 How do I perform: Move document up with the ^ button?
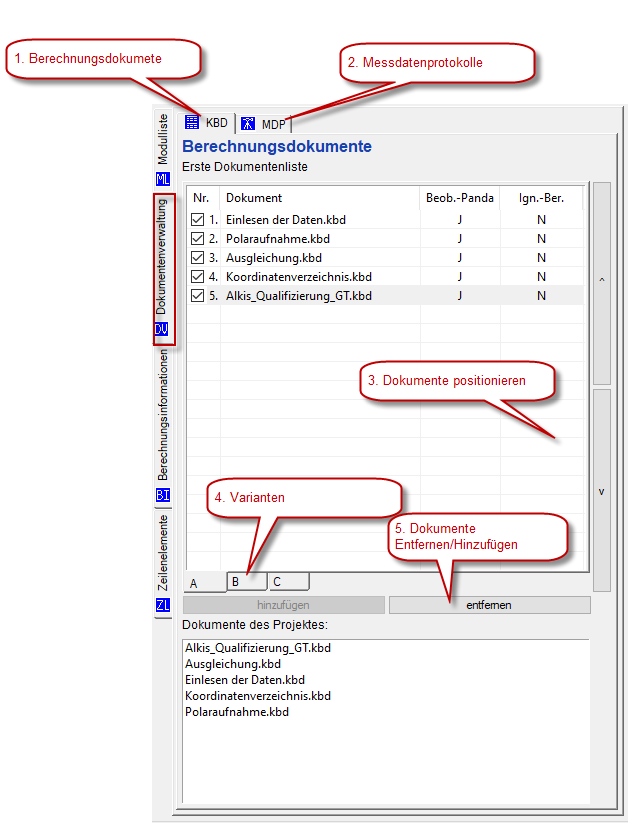[601, 283]
